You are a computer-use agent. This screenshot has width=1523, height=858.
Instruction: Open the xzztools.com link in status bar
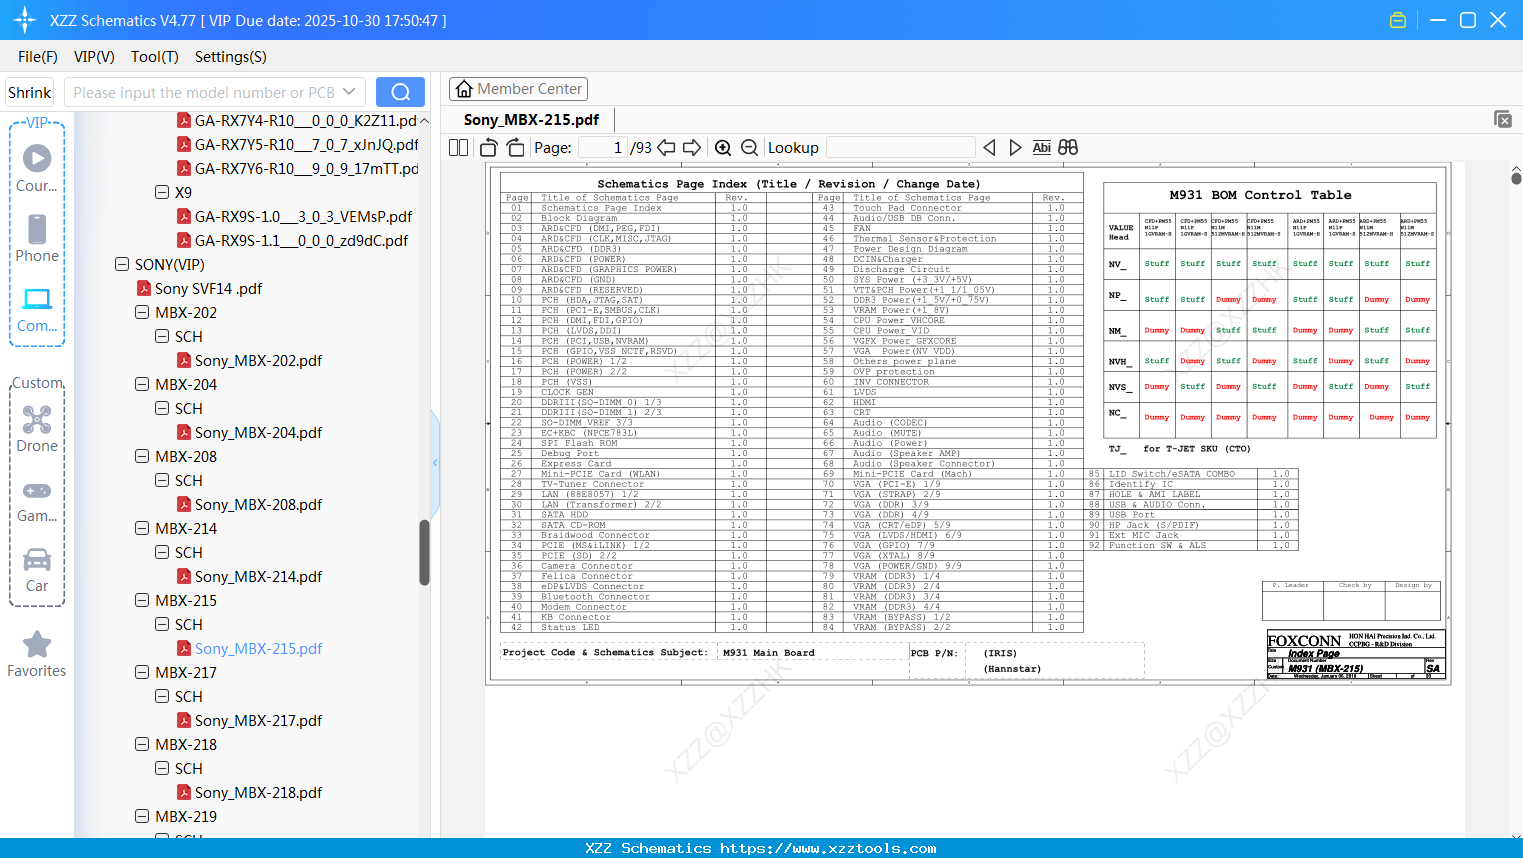[828, 848]
